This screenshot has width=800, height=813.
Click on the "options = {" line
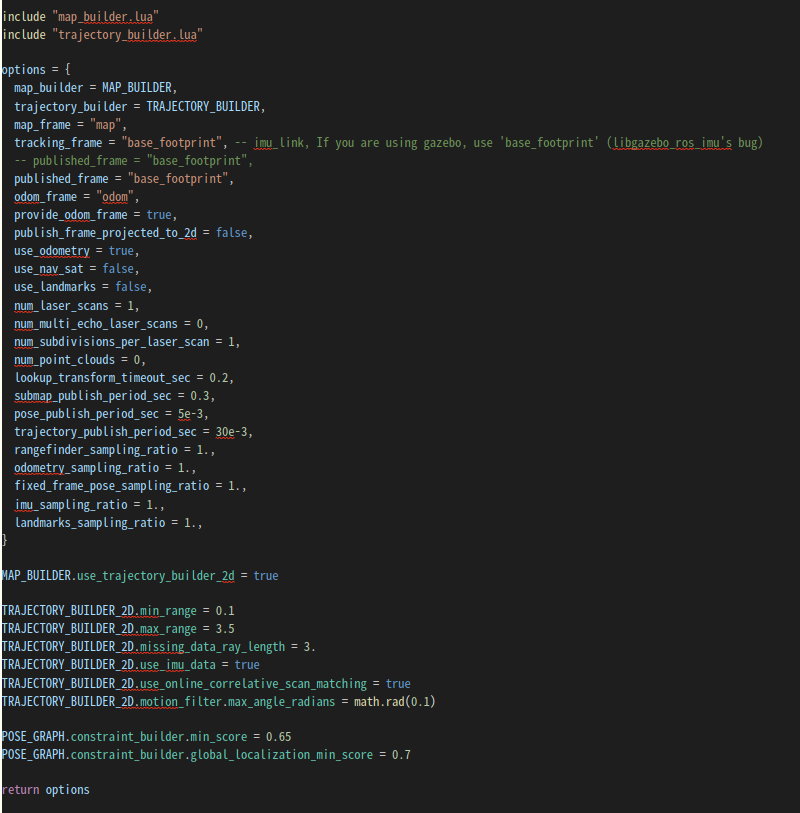pos(36,69)
